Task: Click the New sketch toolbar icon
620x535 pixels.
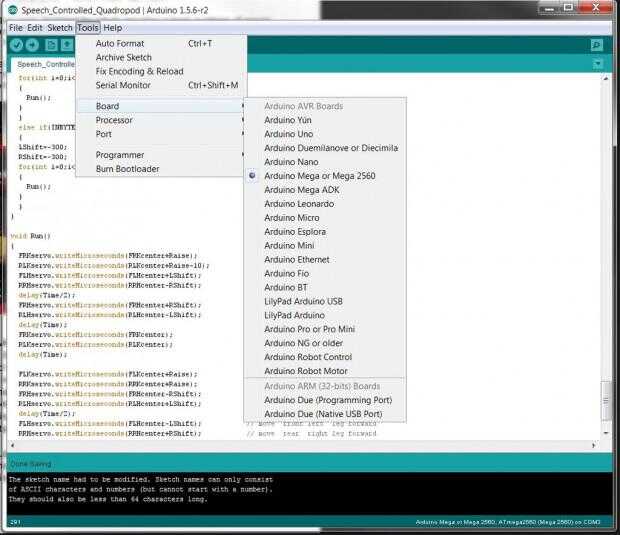Action: [x=51, y=45]
